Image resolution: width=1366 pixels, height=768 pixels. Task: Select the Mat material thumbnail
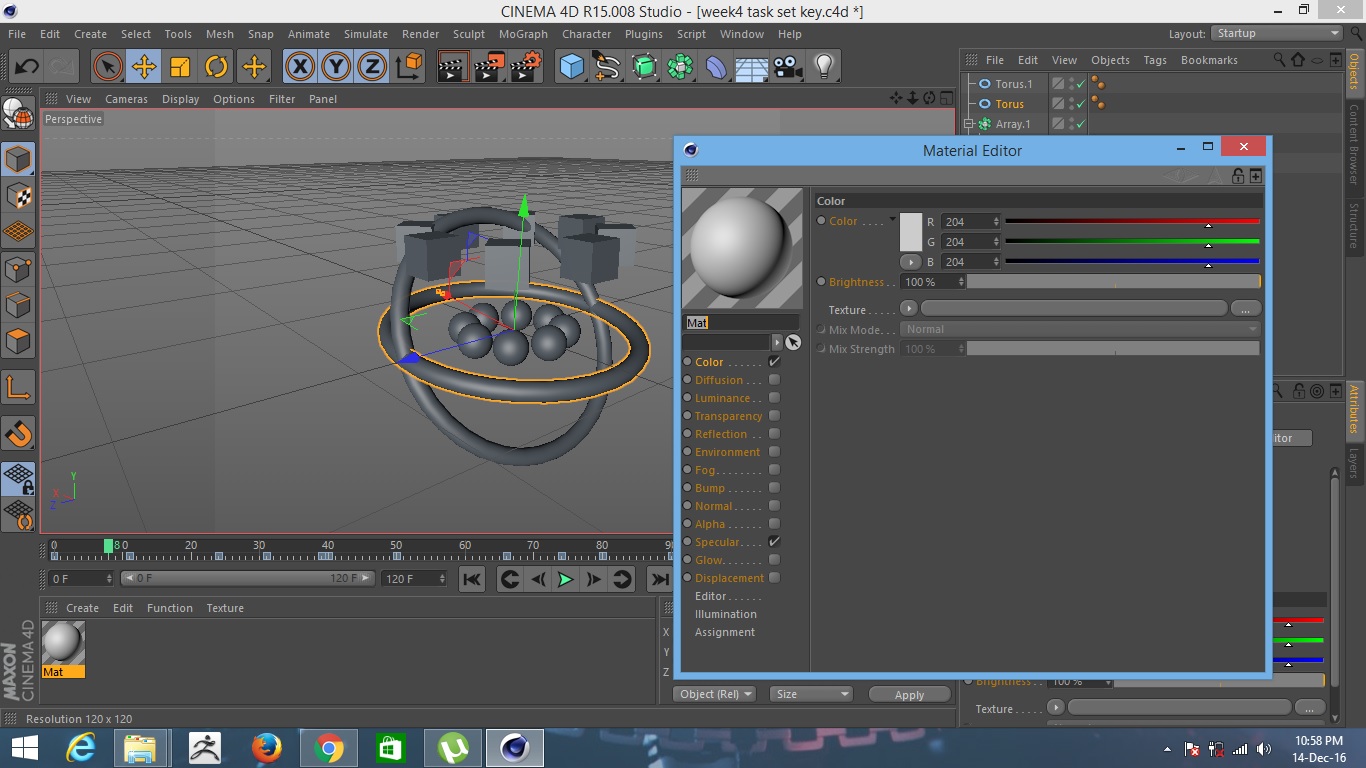[63, 642]
